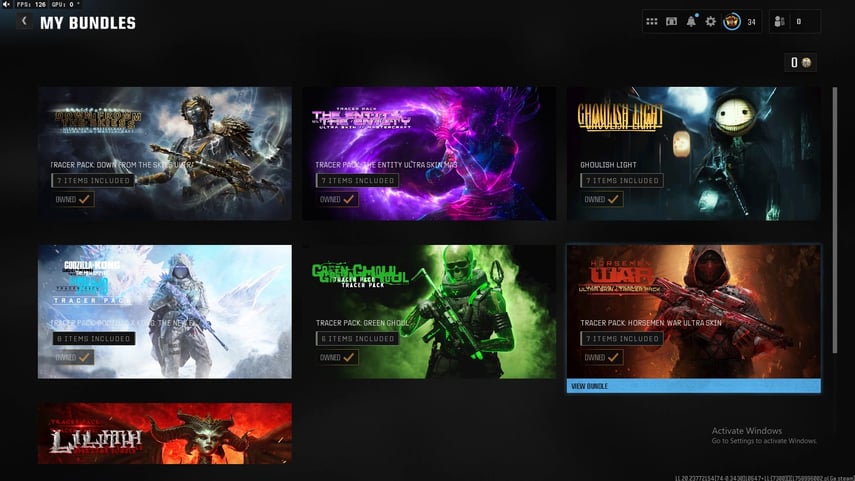Click '6 Items Included' on Green Ghoul
Screen dimensions: 855x481
(357, 339)
